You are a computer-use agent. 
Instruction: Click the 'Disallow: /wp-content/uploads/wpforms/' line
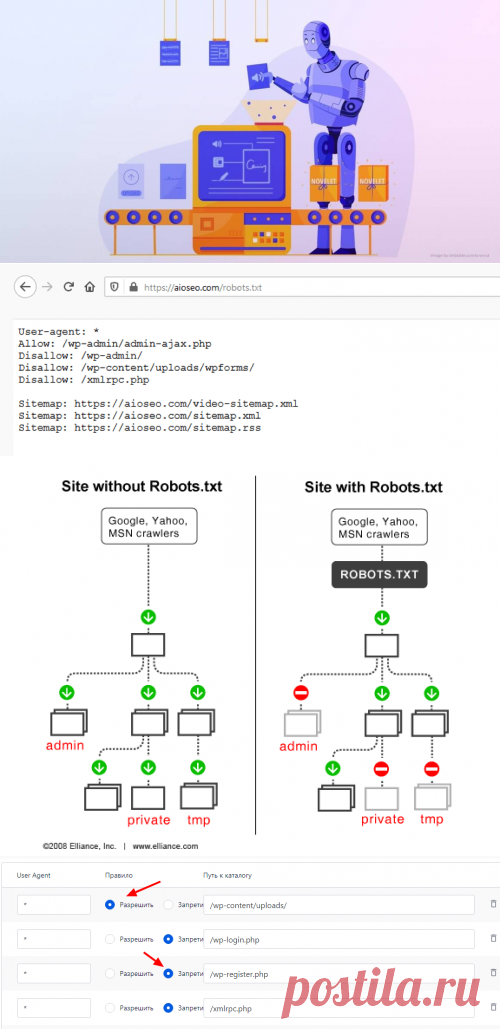click(136, 368)
